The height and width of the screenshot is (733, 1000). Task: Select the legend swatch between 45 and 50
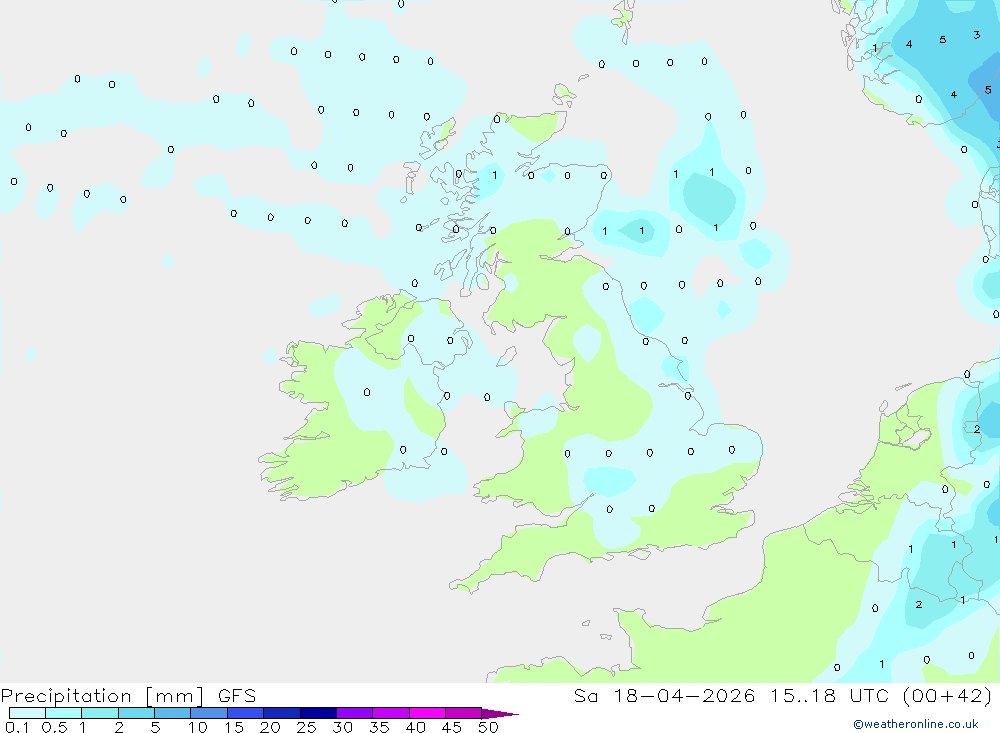click(464, 713)
